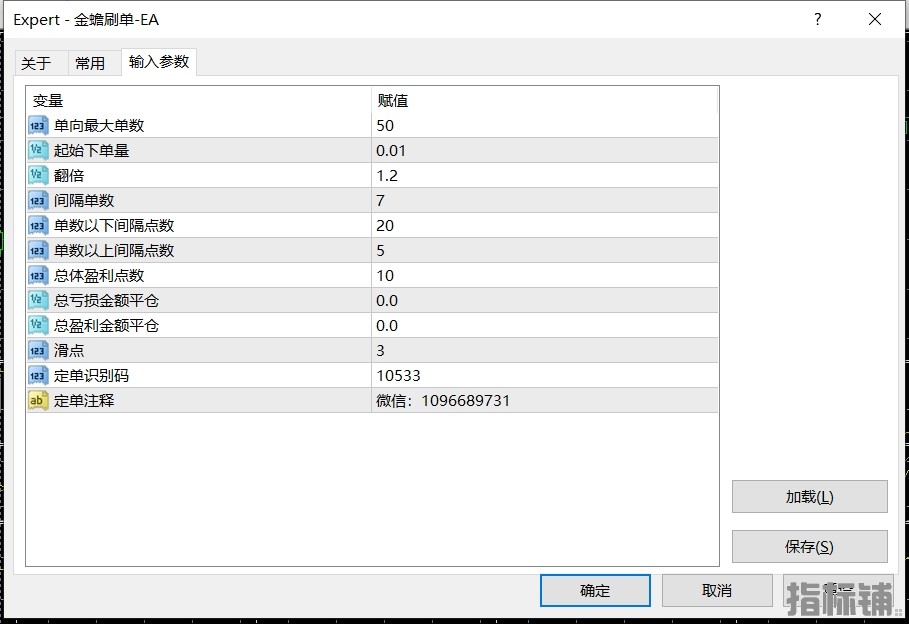Select the 定单识别码 variable name
The height and width of the screenshot is (624, 909).
pyautogui.click(x=92, y=375)
